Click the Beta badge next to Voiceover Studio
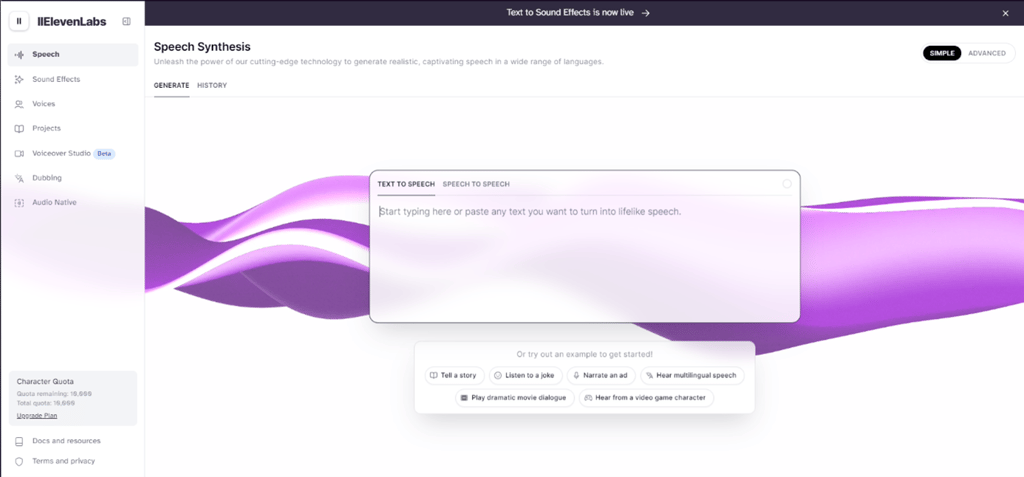 click(x=104, y=154)
